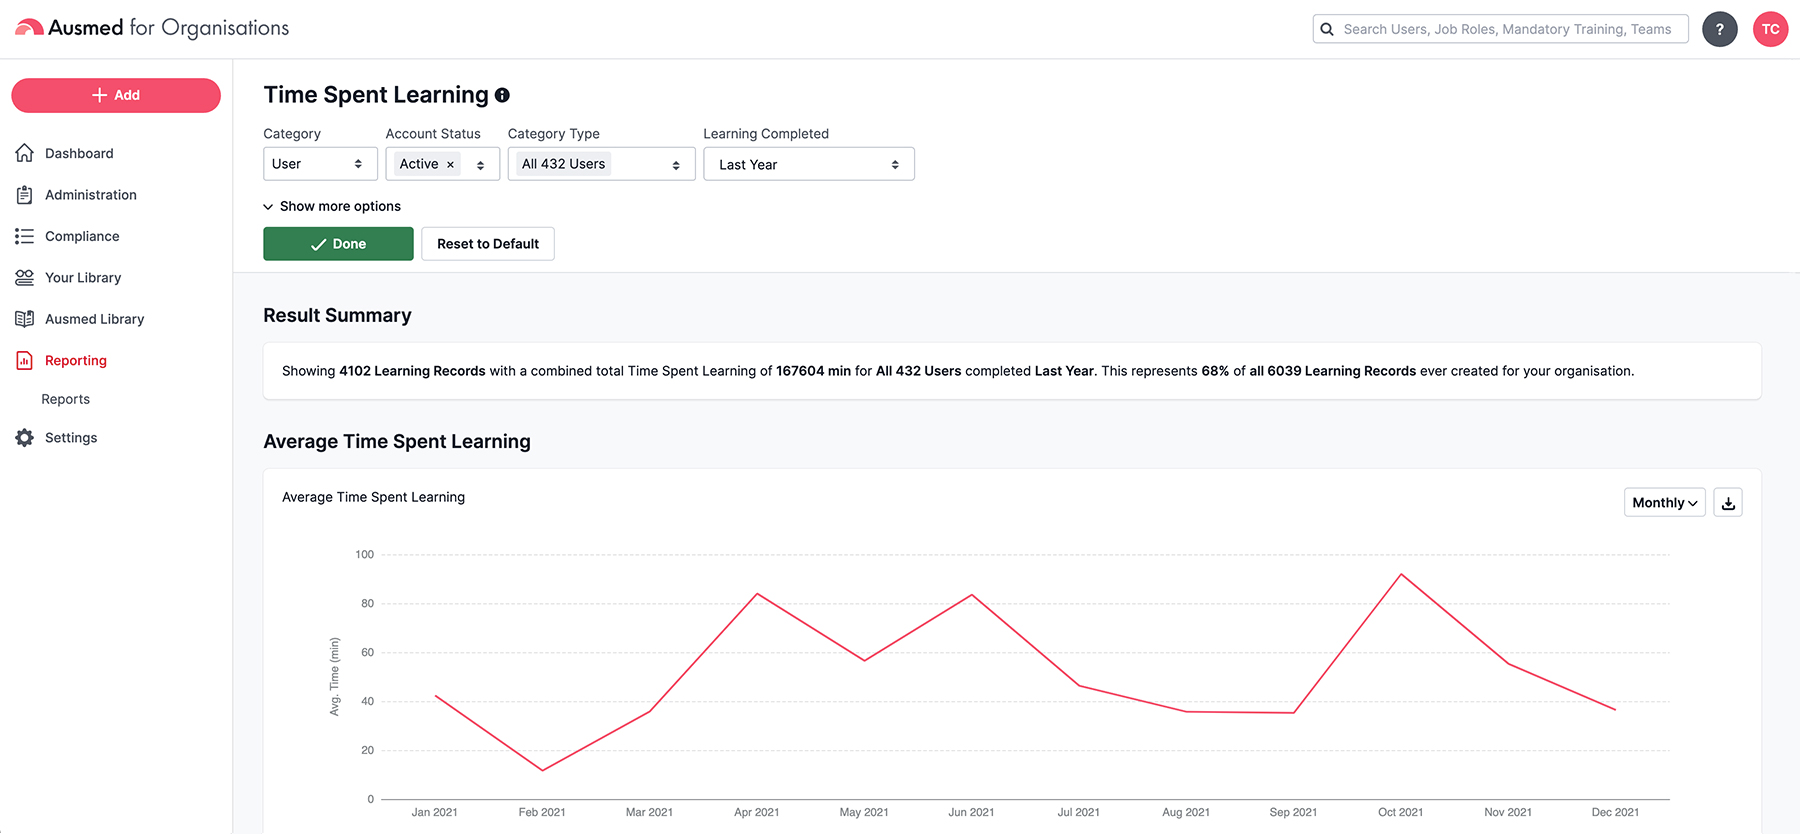The height and width of the screenshot is (834, 1800).
Task: Open the help question mark icon
Action: coord(1720,29)
